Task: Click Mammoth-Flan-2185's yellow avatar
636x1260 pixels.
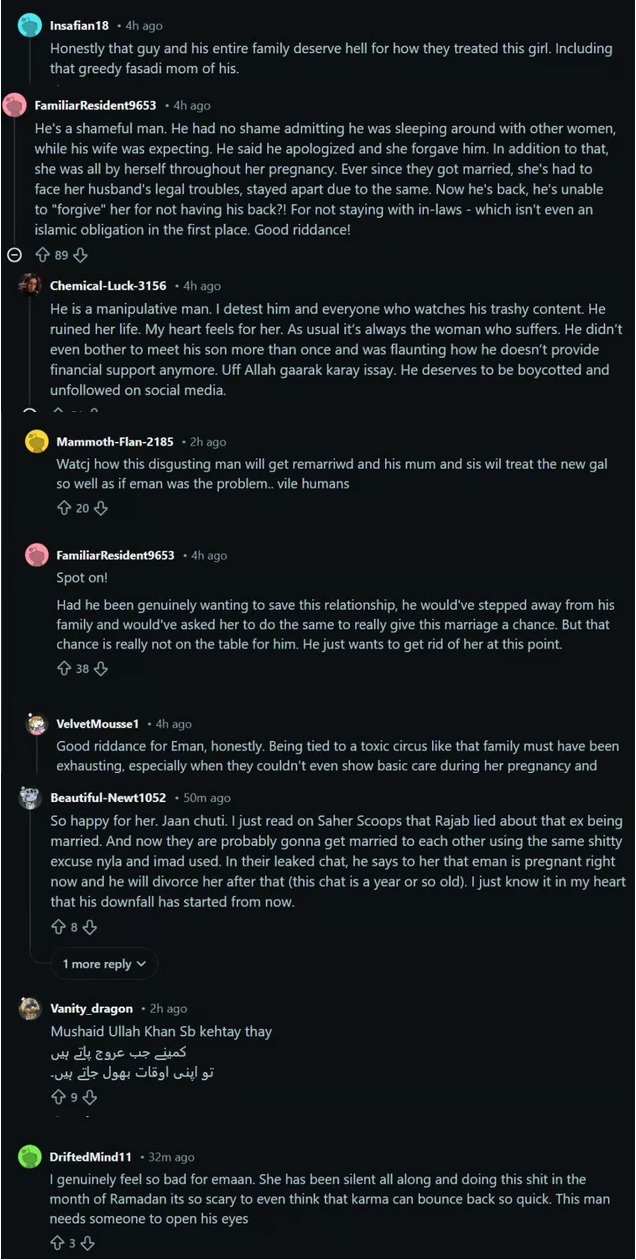Action: 37,442
